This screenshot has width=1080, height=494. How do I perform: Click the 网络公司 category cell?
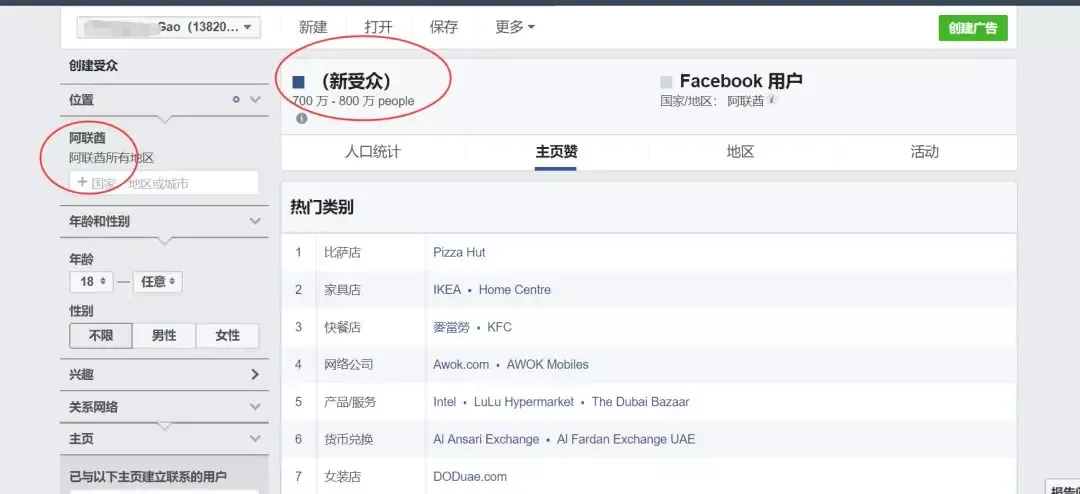349,364
